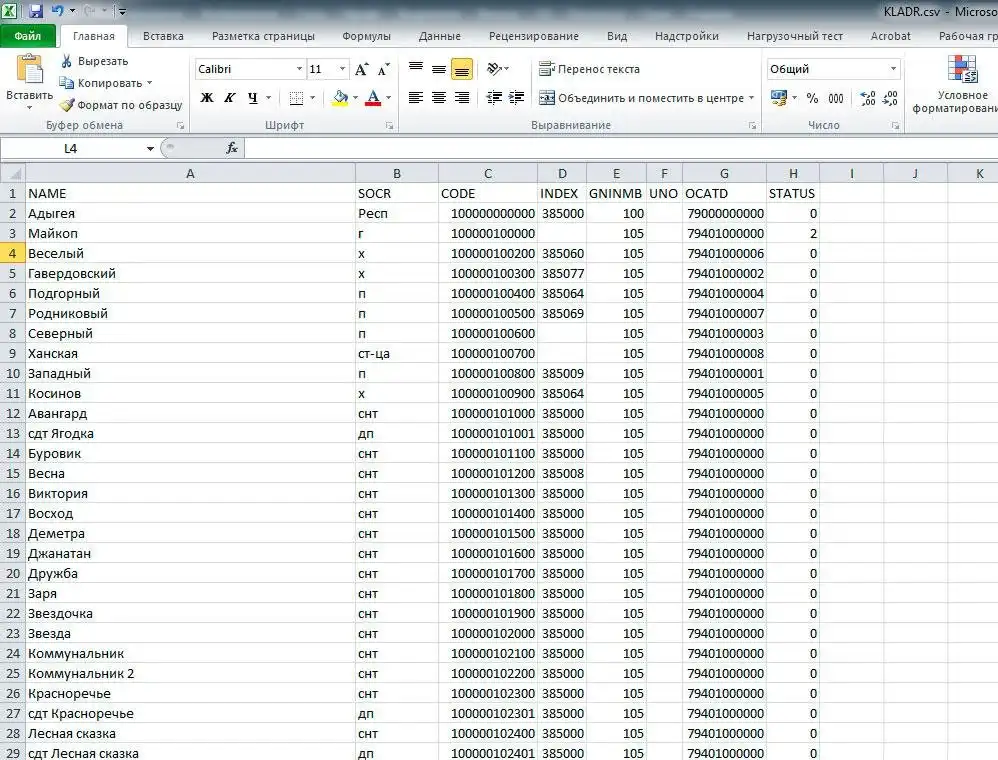Toggle Merge and Center (Объединить и поместить в центре)

[x=642, y=98]
